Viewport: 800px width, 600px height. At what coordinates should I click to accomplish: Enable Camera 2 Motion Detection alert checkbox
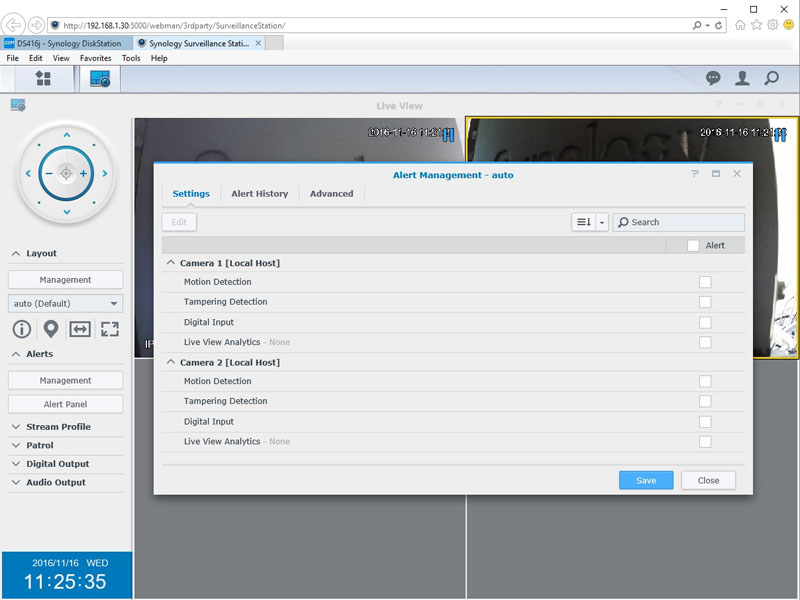point(705,382)
